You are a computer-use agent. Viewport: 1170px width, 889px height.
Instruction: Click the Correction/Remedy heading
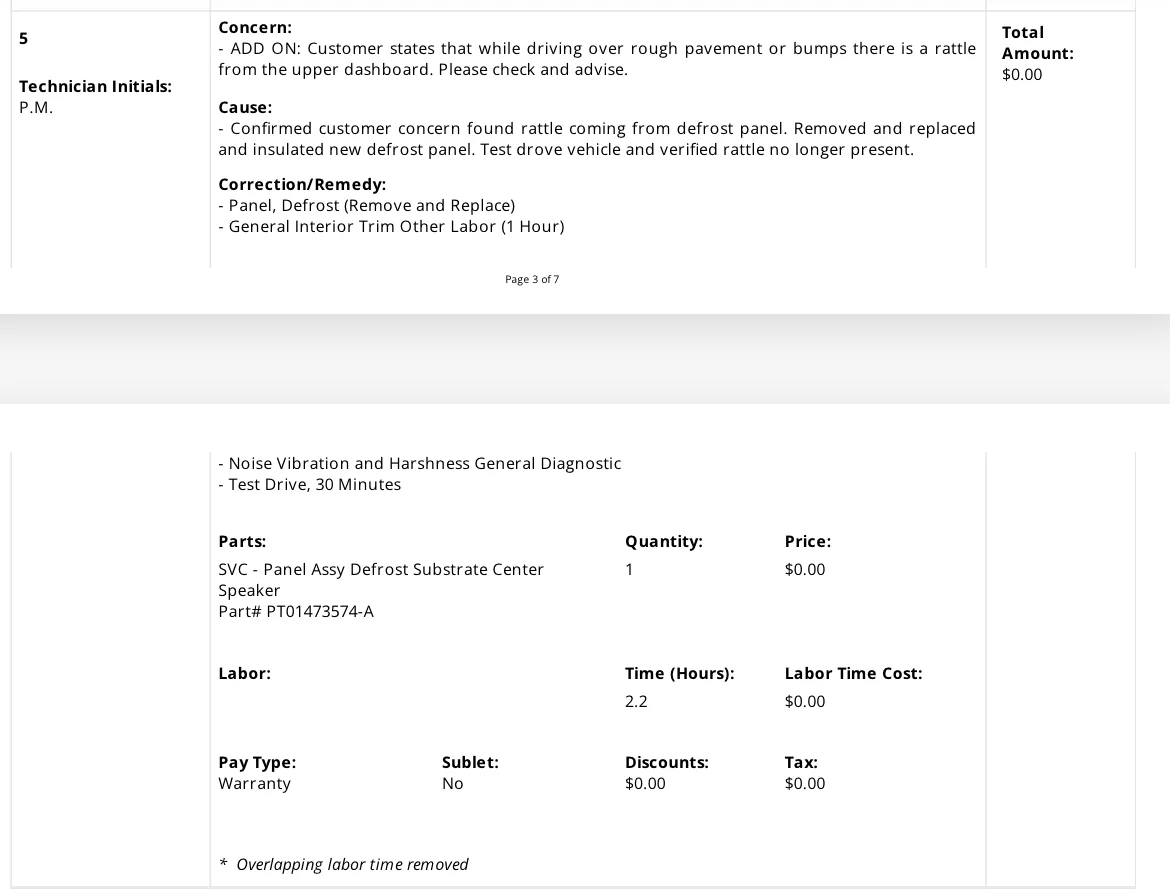click(x=301, y=184)
